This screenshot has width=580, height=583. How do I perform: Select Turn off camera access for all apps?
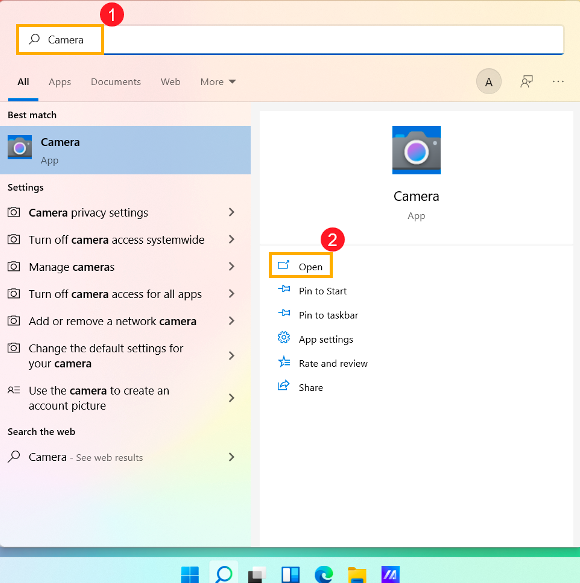point(115,294)
